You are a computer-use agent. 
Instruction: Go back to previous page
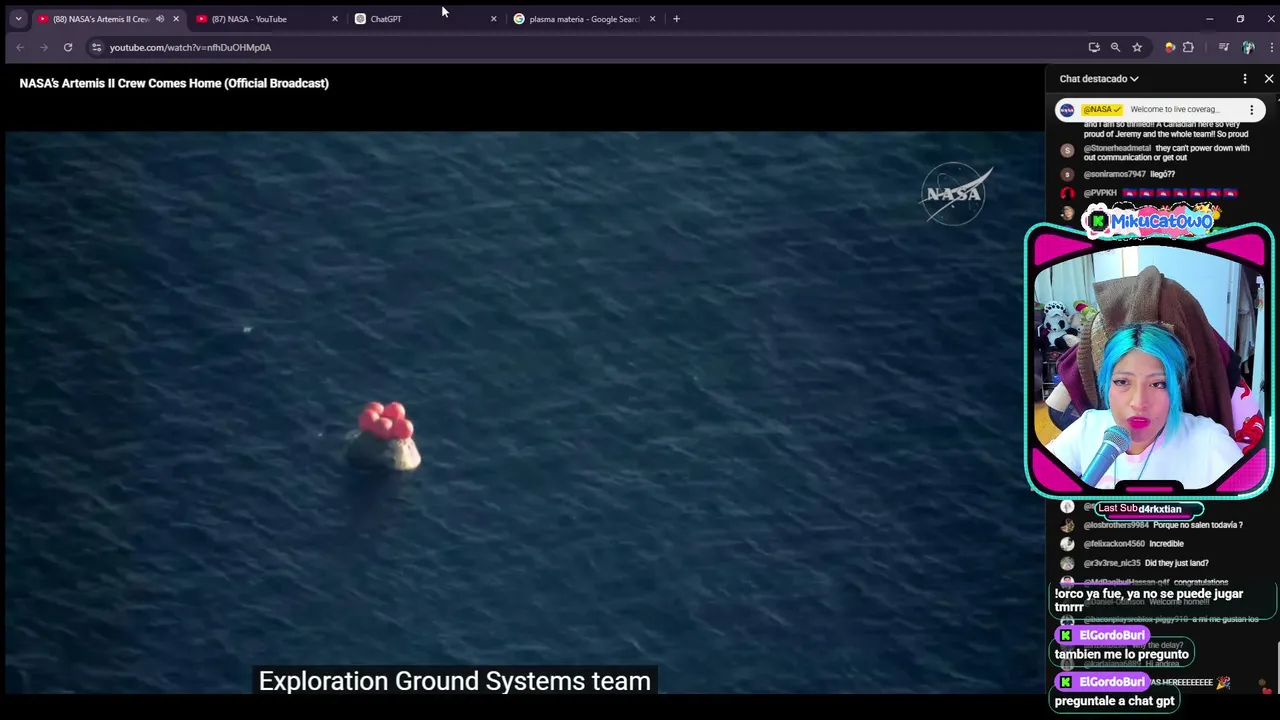tap(20, 47)
